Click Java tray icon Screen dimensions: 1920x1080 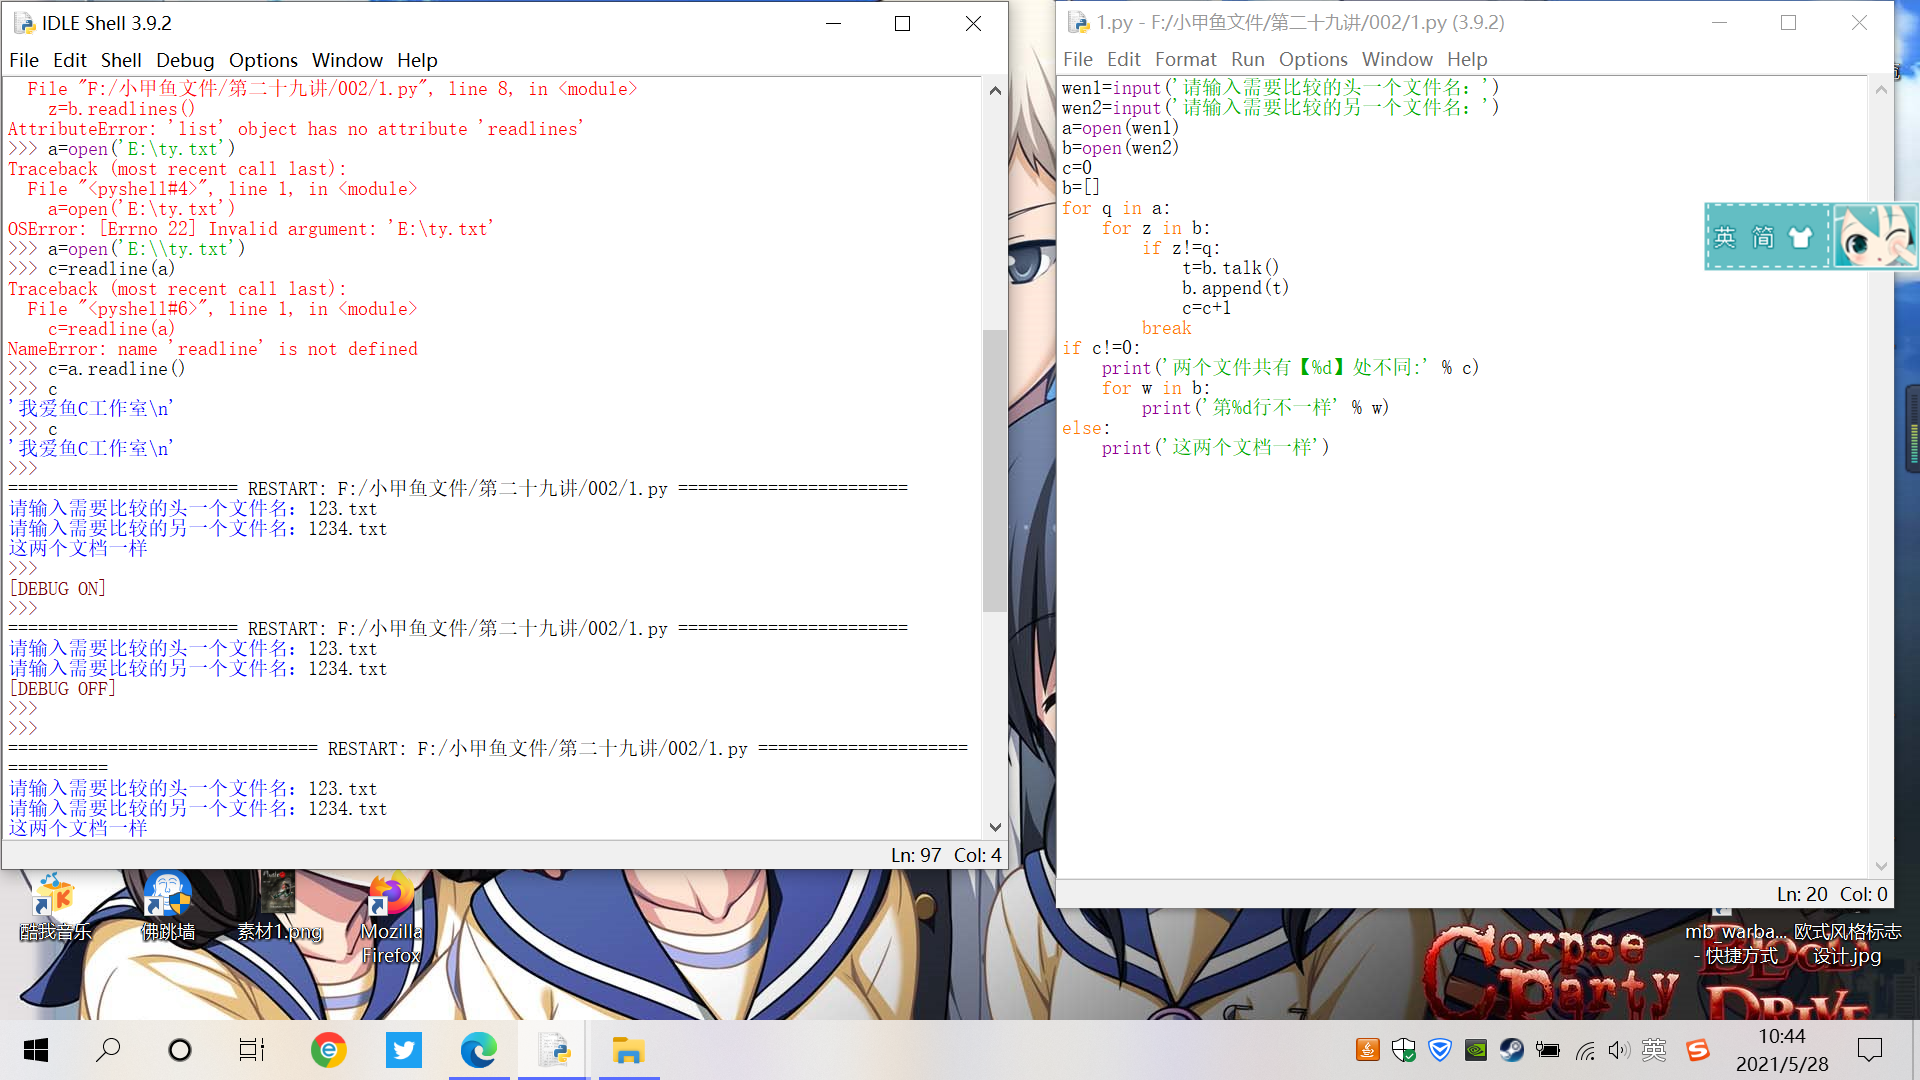click(1367, 1050)
